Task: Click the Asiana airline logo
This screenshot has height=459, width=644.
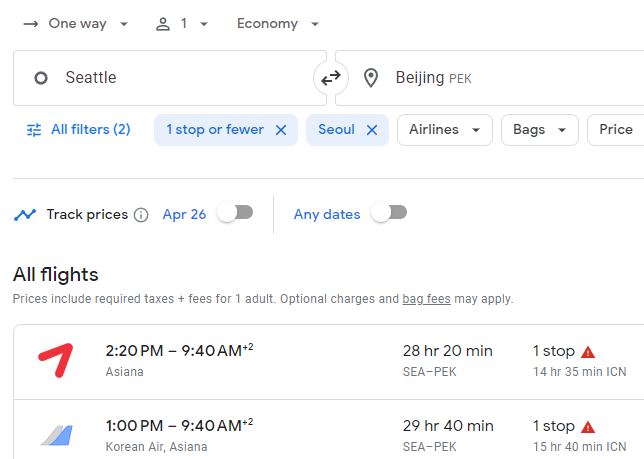Action: point(56,360)
